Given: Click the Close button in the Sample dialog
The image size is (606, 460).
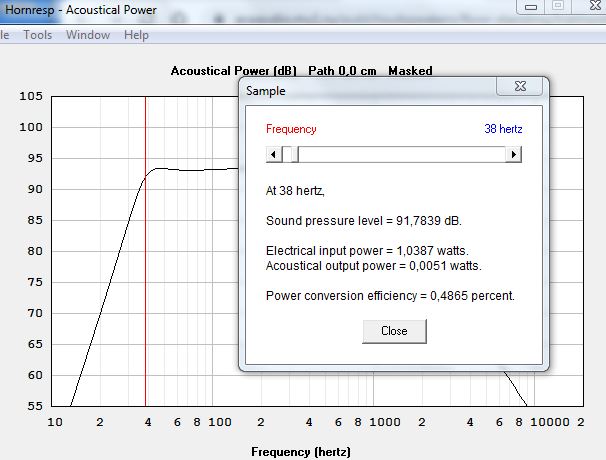Looking at the screenshot, I should click(394, 331).
